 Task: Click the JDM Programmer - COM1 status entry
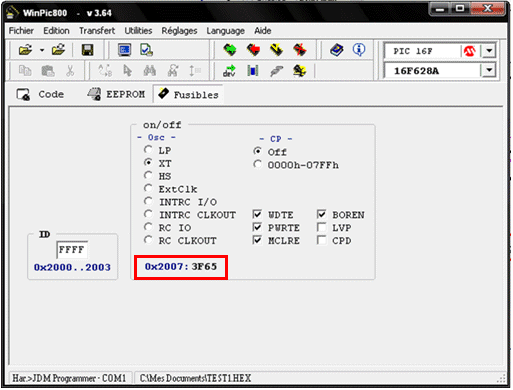click(69, 378)
